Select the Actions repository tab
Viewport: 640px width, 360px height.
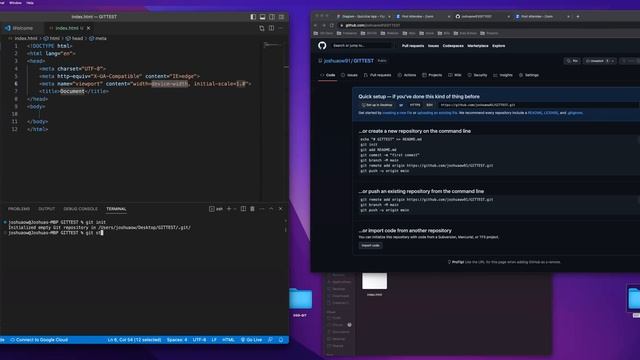click(407, 76)
